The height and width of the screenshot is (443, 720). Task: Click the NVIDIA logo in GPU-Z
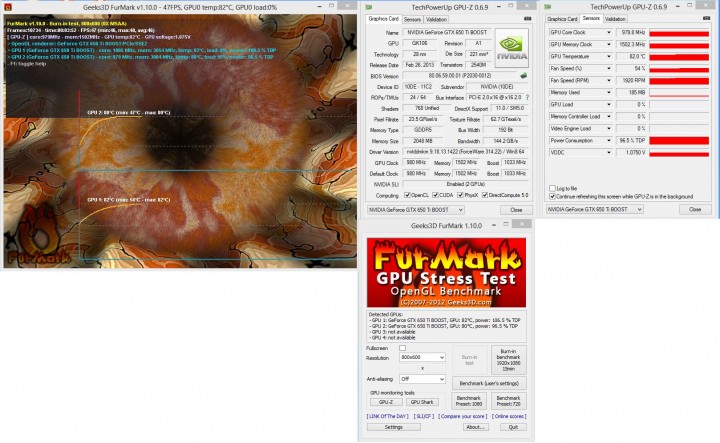(x=512, y=48)
